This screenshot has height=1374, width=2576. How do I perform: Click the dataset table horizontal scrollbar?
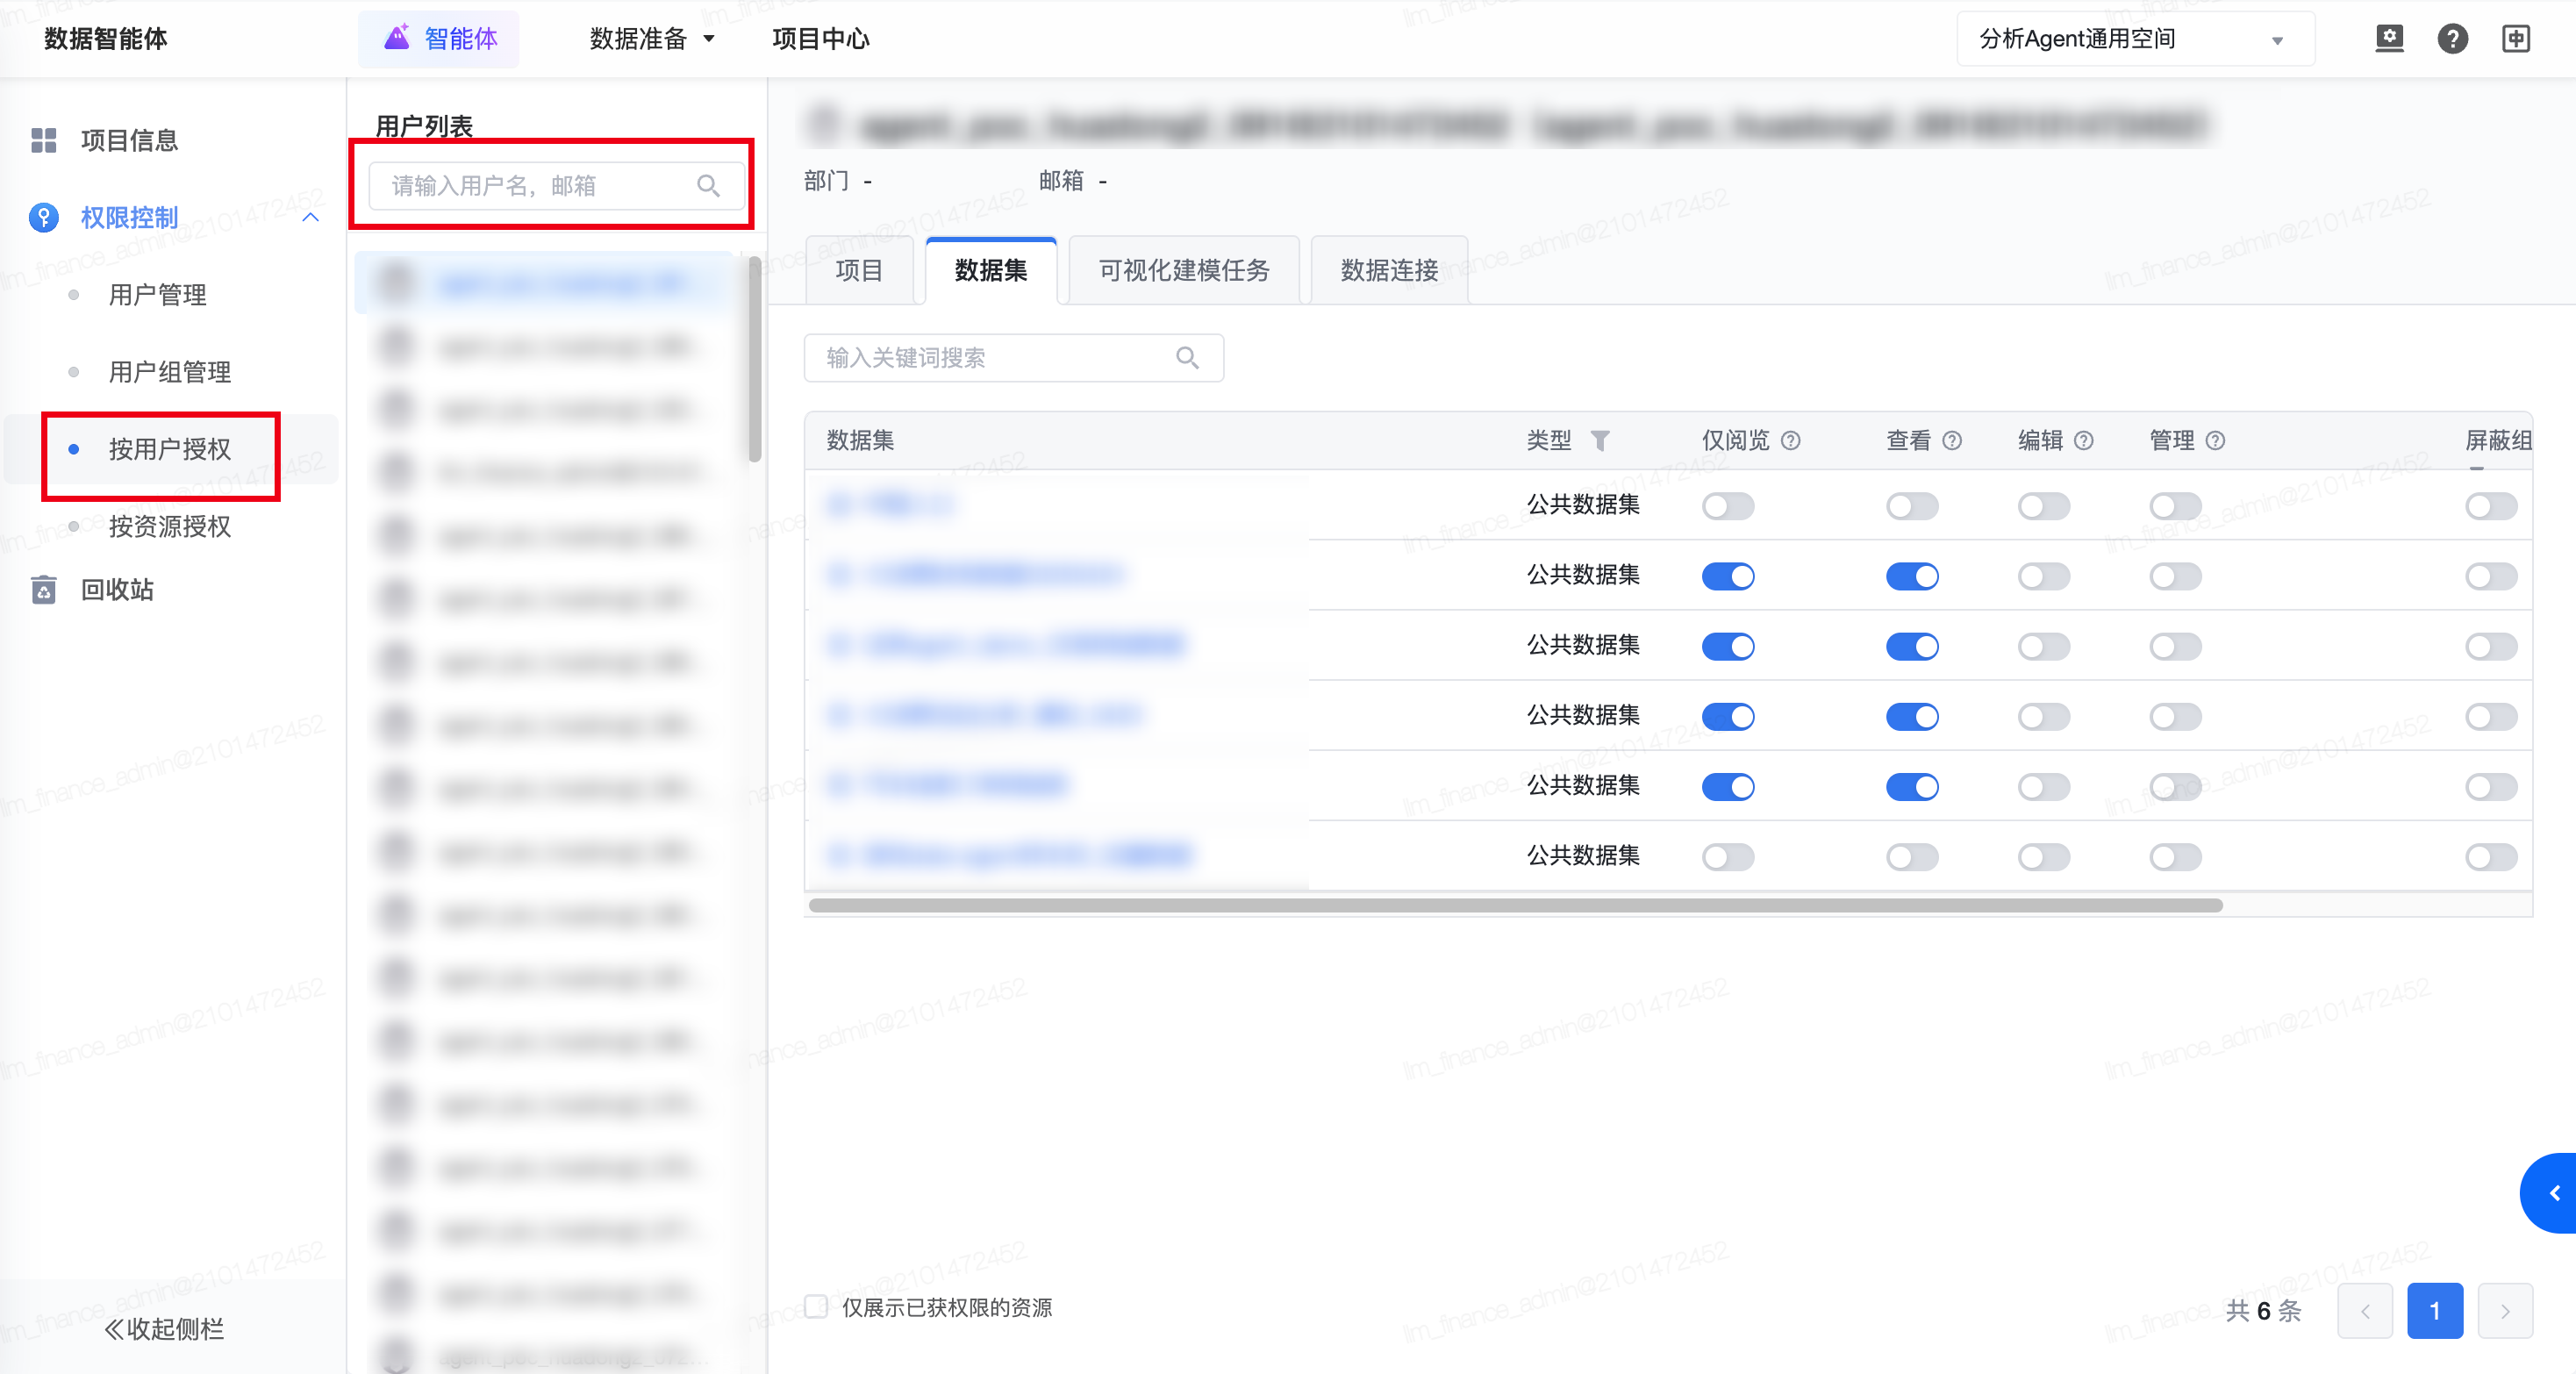point(1515,905)
